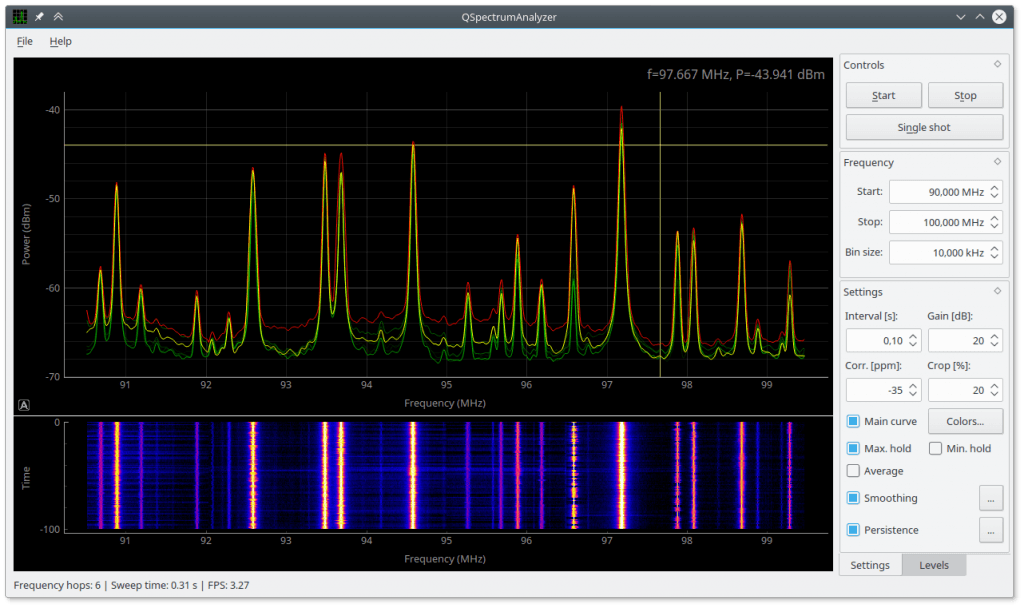Open Smoothing options with the ellipsis button
The image size is (1024, 608).
click(989, 498)
